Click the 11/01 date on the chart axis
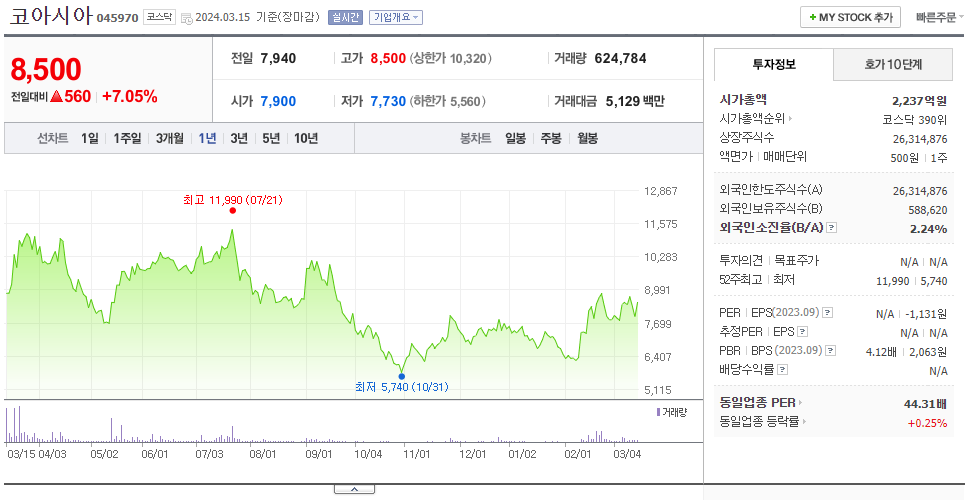Viewport: 968px width, 500px height. click(x=417, y=454)
